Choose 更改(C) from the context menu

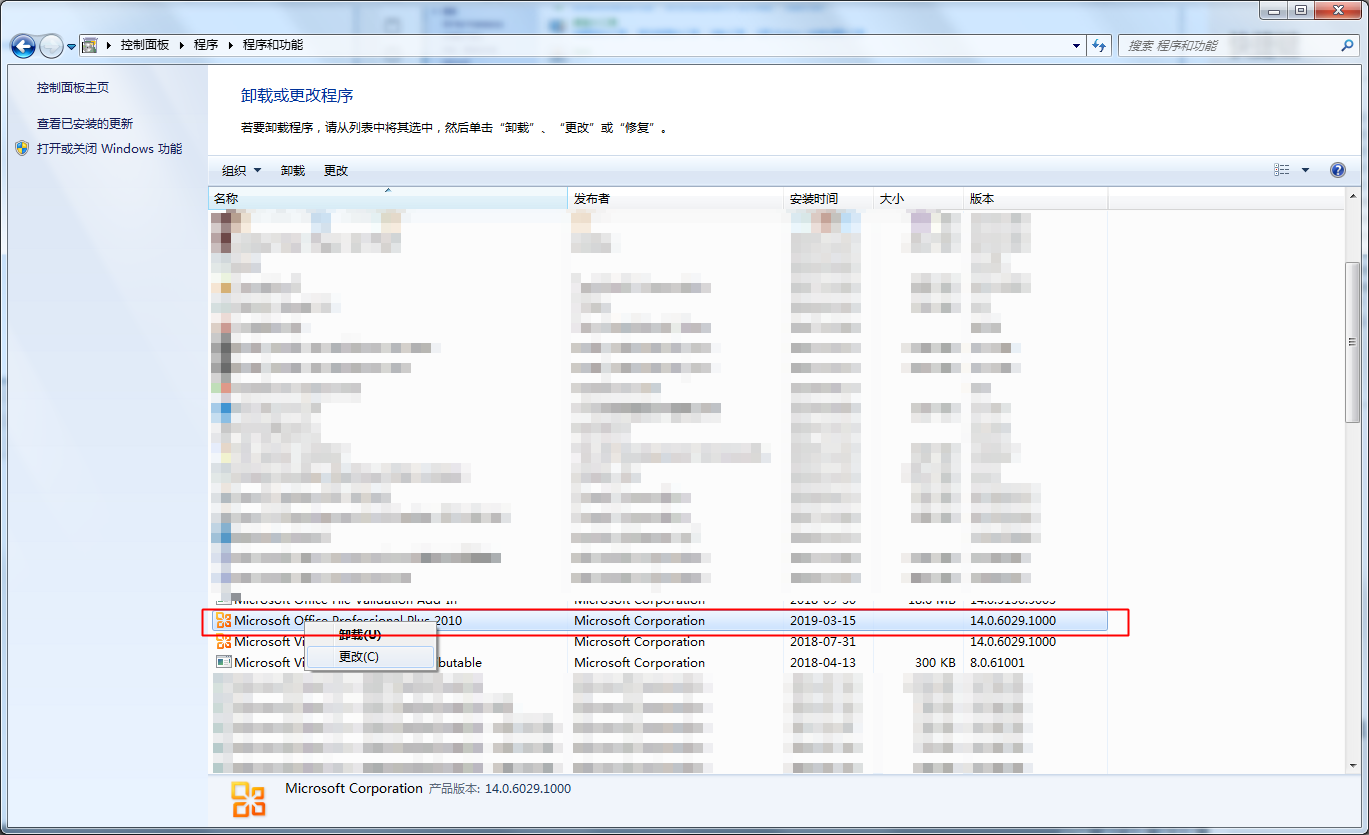370,657
